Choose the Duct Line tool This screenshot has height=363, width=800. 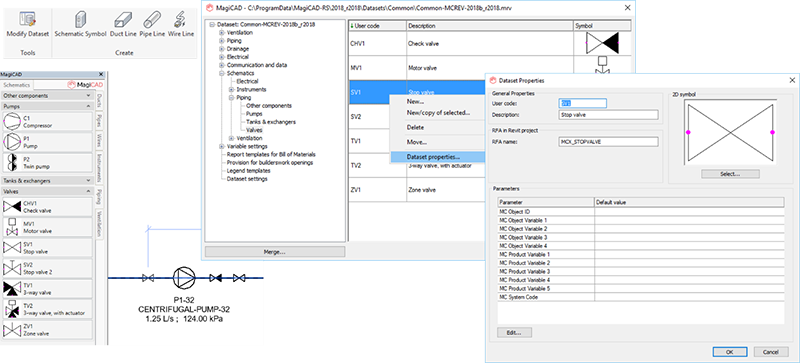[124, 20]
